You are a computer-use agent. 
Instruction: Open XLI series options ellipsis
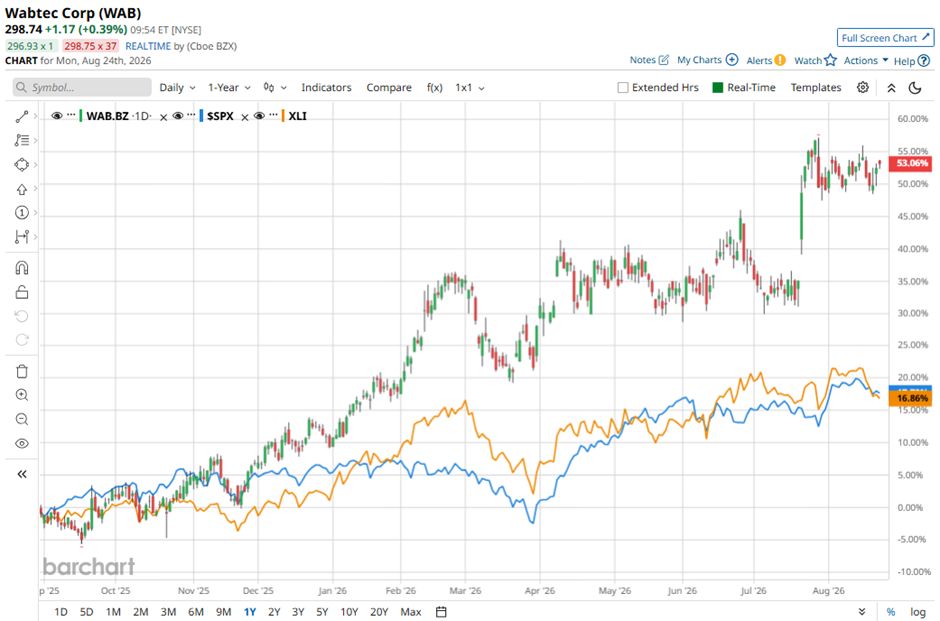273,114
